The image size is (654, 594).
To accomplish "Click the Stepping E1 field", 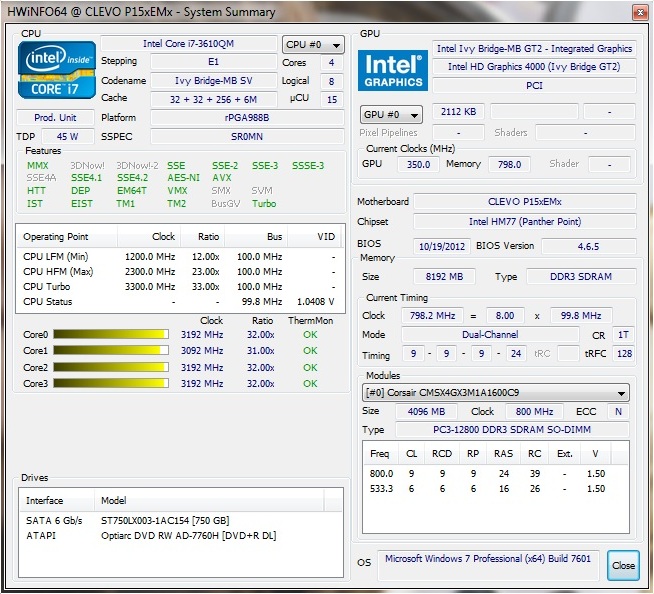I will click(x=214, y=62).
